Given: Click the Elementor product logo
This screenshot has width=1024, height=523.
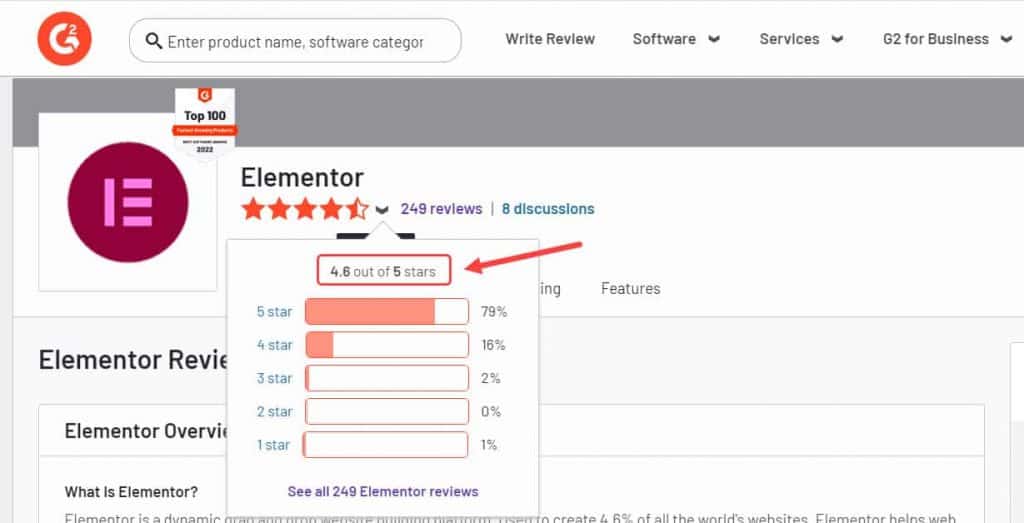Looking at the screenshot, I should [x=127, y=202].
